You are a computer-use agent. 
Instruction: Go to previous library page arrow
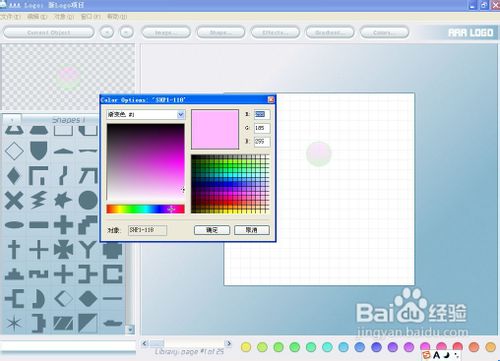(144, 343)
